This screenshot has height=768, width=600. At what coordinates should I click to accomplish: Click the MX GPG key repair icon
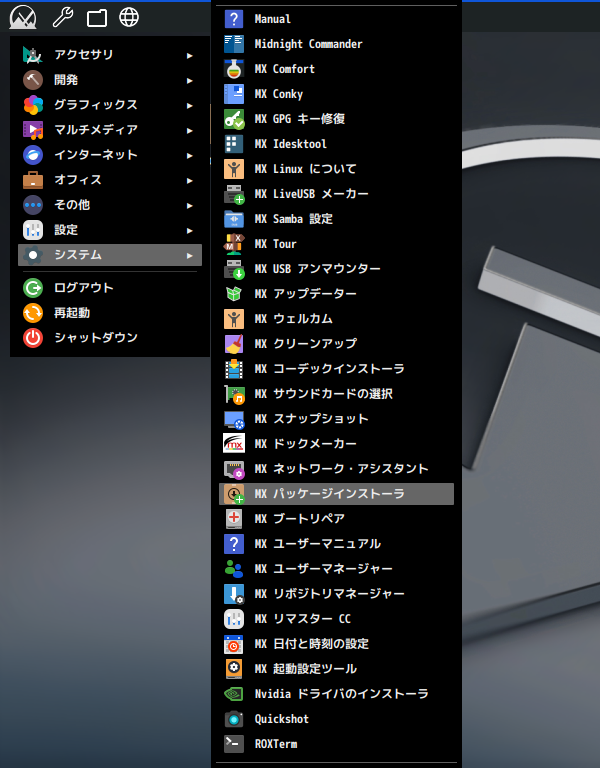pyautogui.click(x=234, y=119)
